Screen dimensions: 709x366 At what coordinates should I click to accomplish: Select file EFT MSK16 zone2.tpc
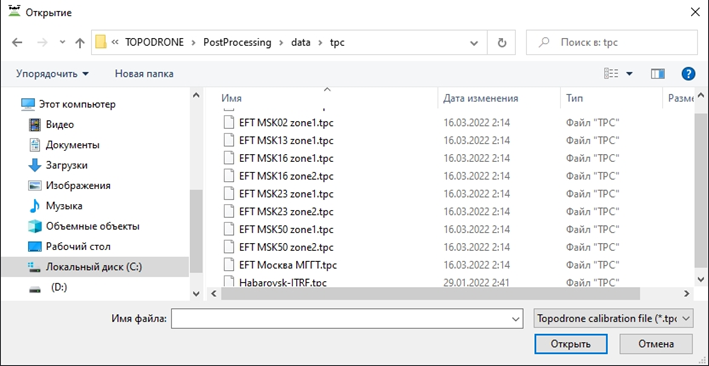coord(286,176)
